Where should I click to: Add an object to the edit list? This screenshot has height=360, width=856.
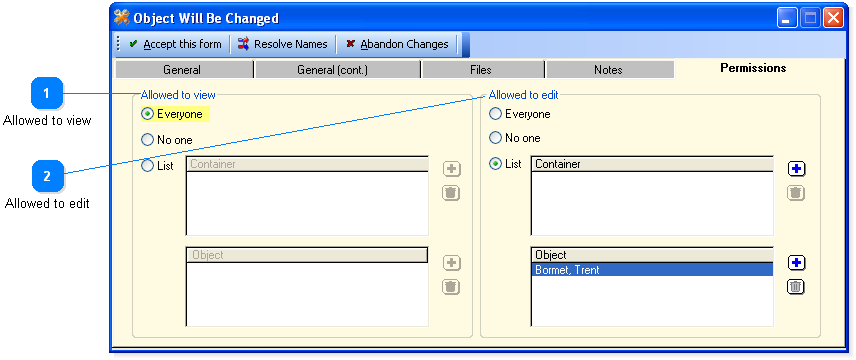tap(796, 263)
